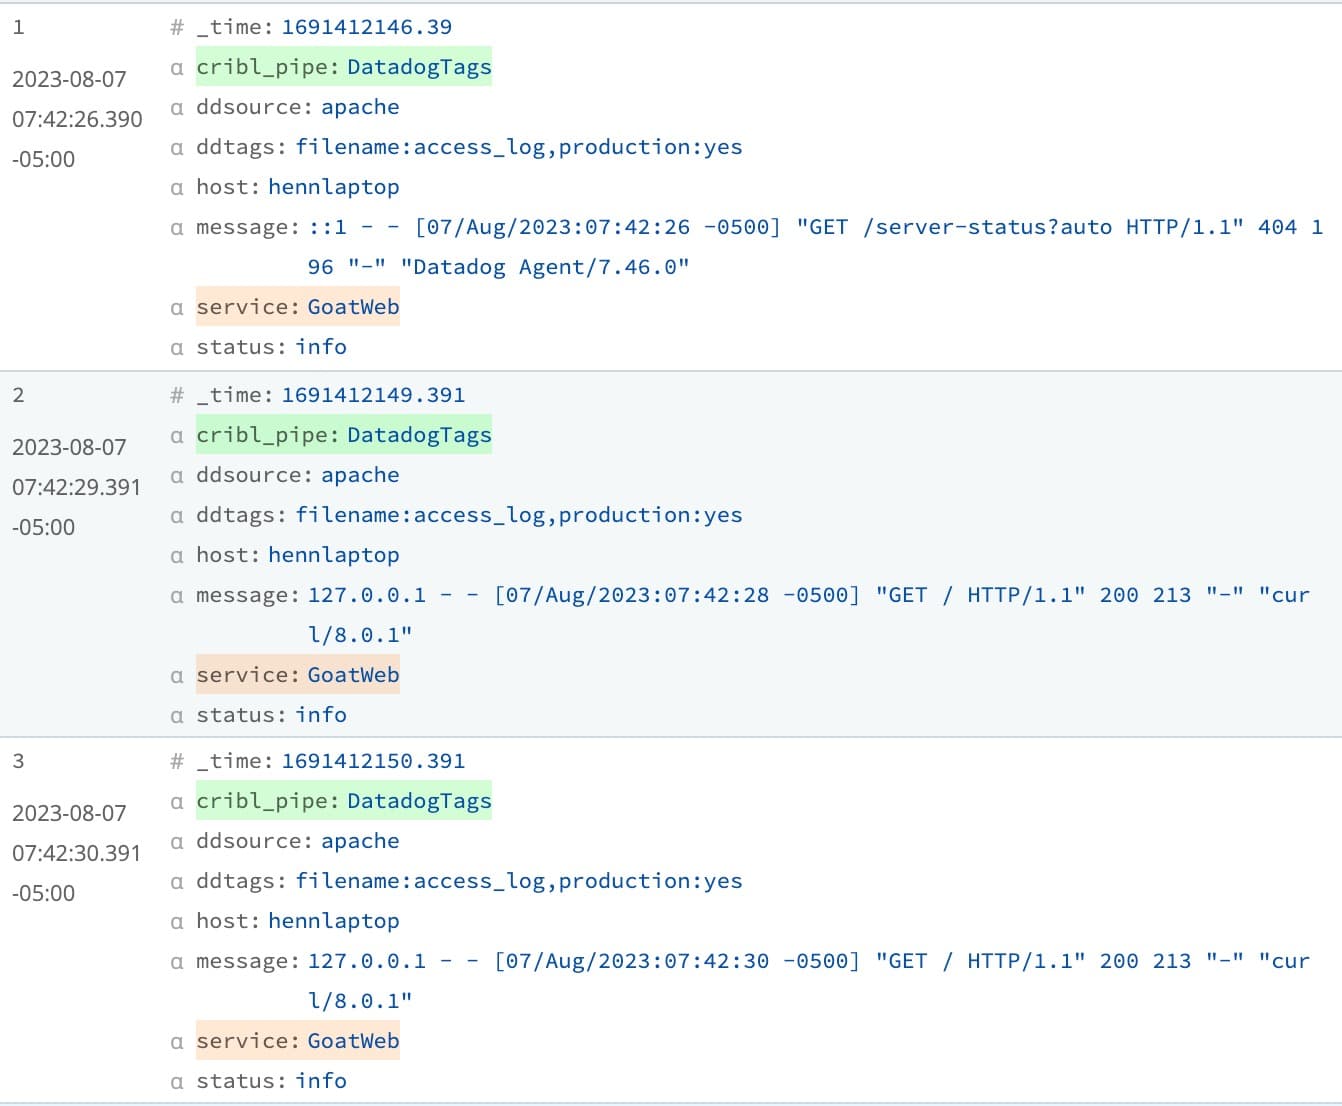Click the string-type icon beside host in event 3

point(177,922)
